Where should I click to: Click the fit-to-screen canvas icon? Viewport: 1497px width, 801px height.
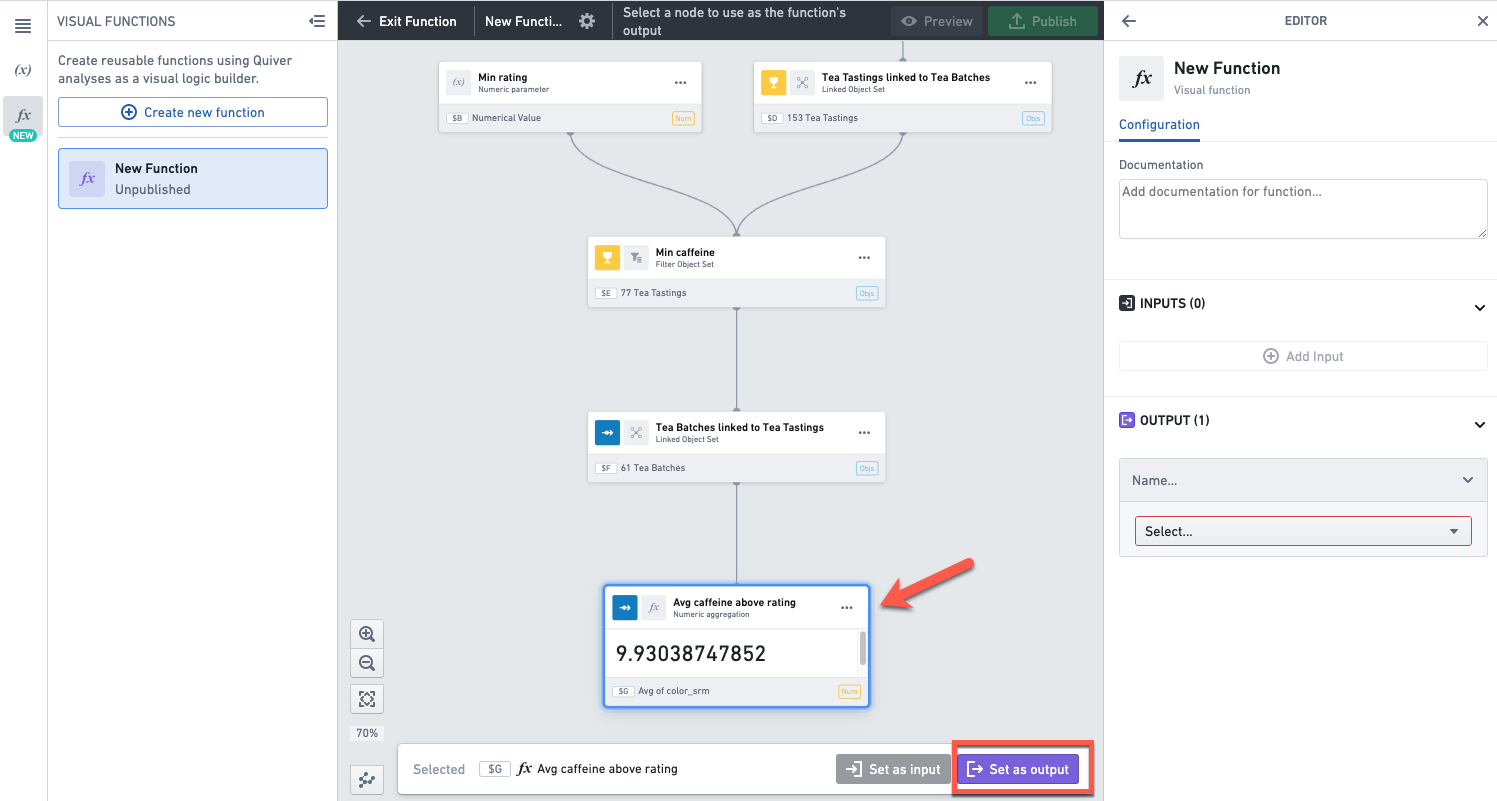[367, 698]
